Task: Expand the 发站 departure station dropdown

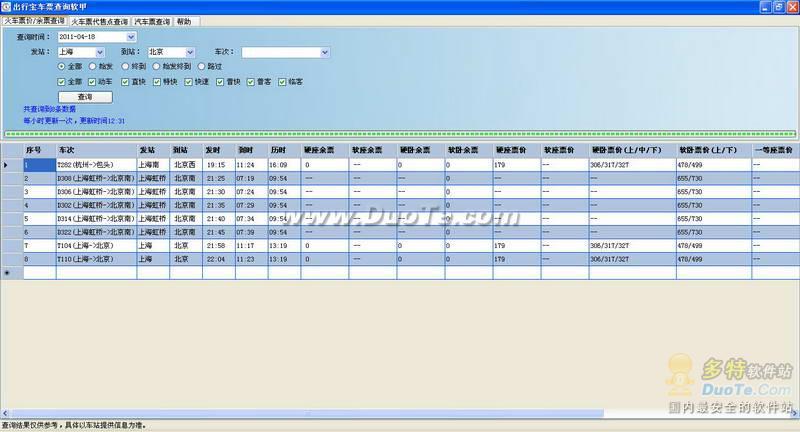Action: pyautogui.click(x=99, y=52)
